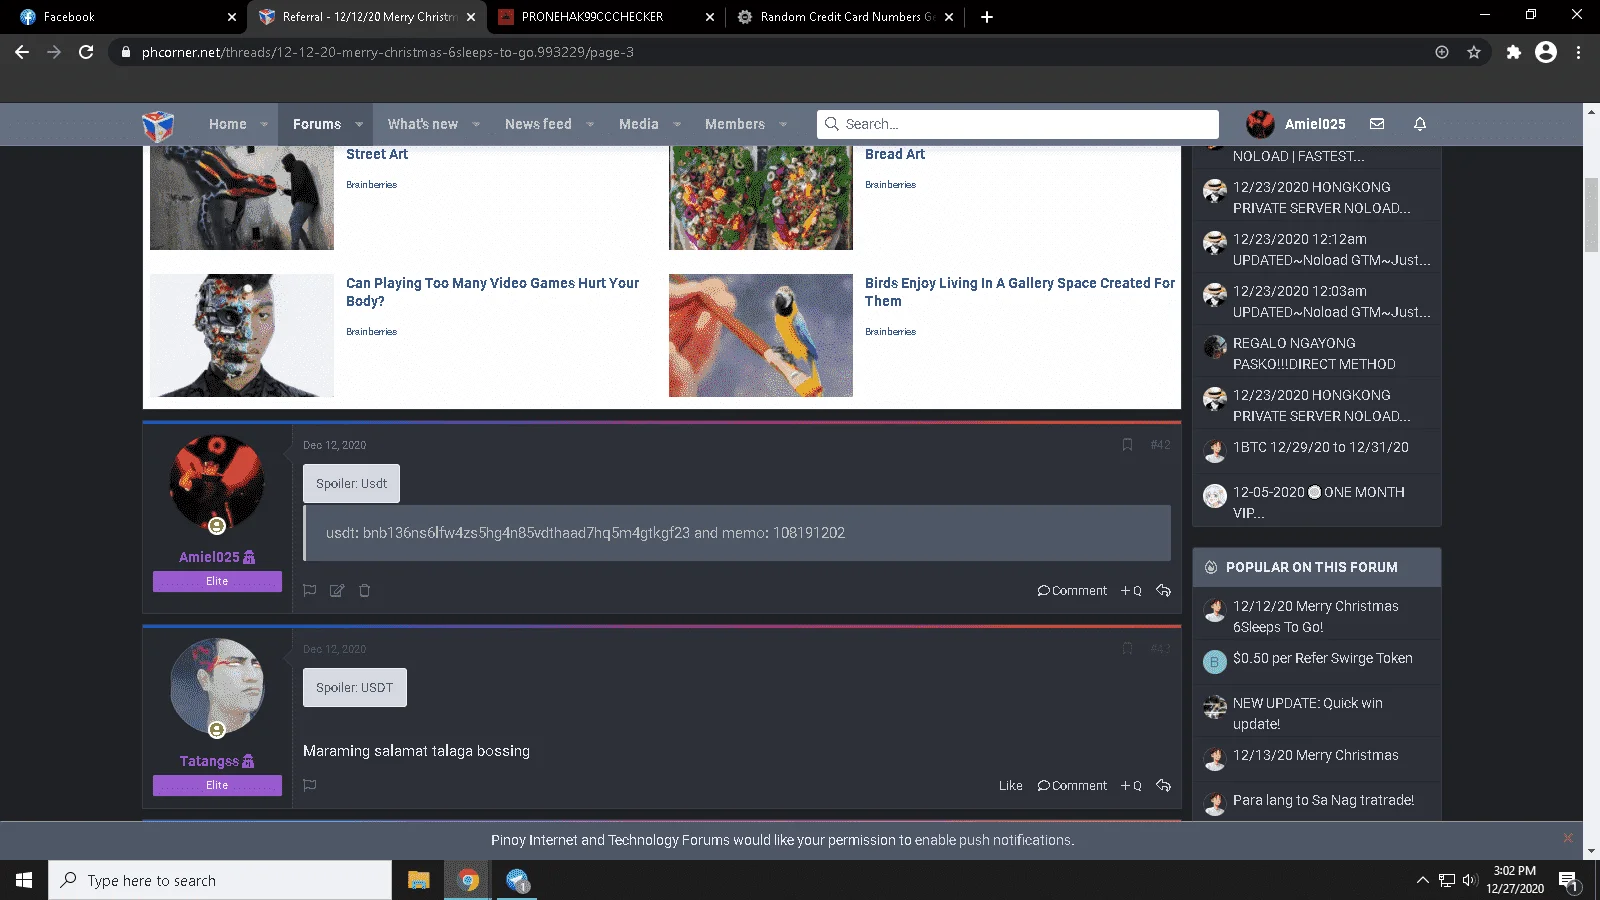Open "REGALO NGAYONG PASKO!!!DIRECT METHOD" thread
The height and width of the screenshot is (900, 1600).
pos(1314,354)
